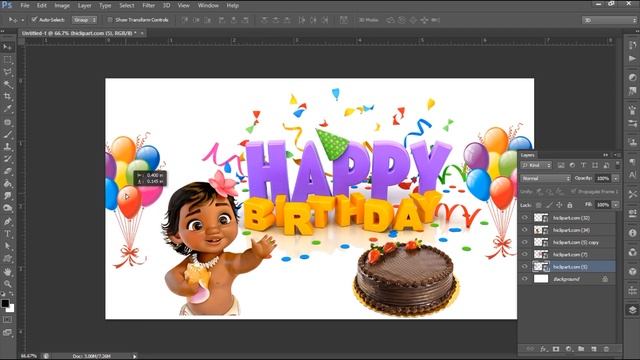This screenshot has height=360, width=640.
Task: Open the Normal blend mode dropdown
Action: pyautogui.click(x=546, y=178)
